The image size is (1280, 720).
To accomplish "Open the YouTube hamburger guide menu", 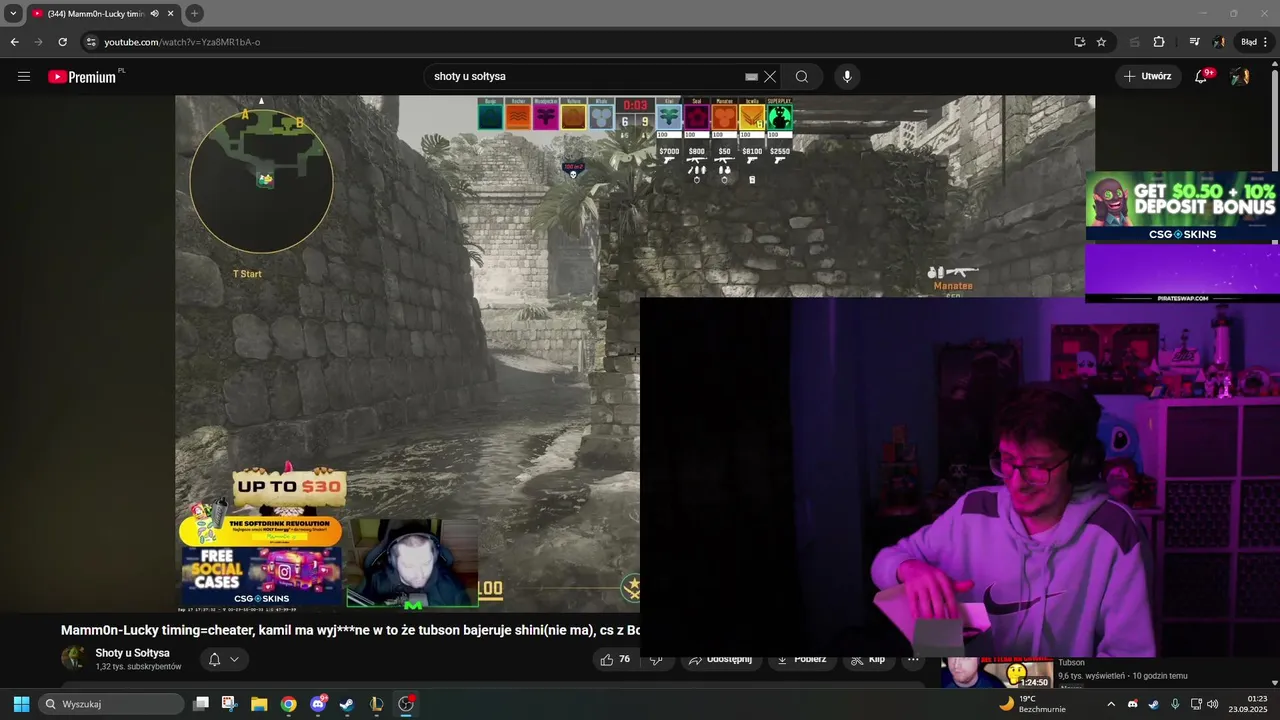I will (24, 76).
